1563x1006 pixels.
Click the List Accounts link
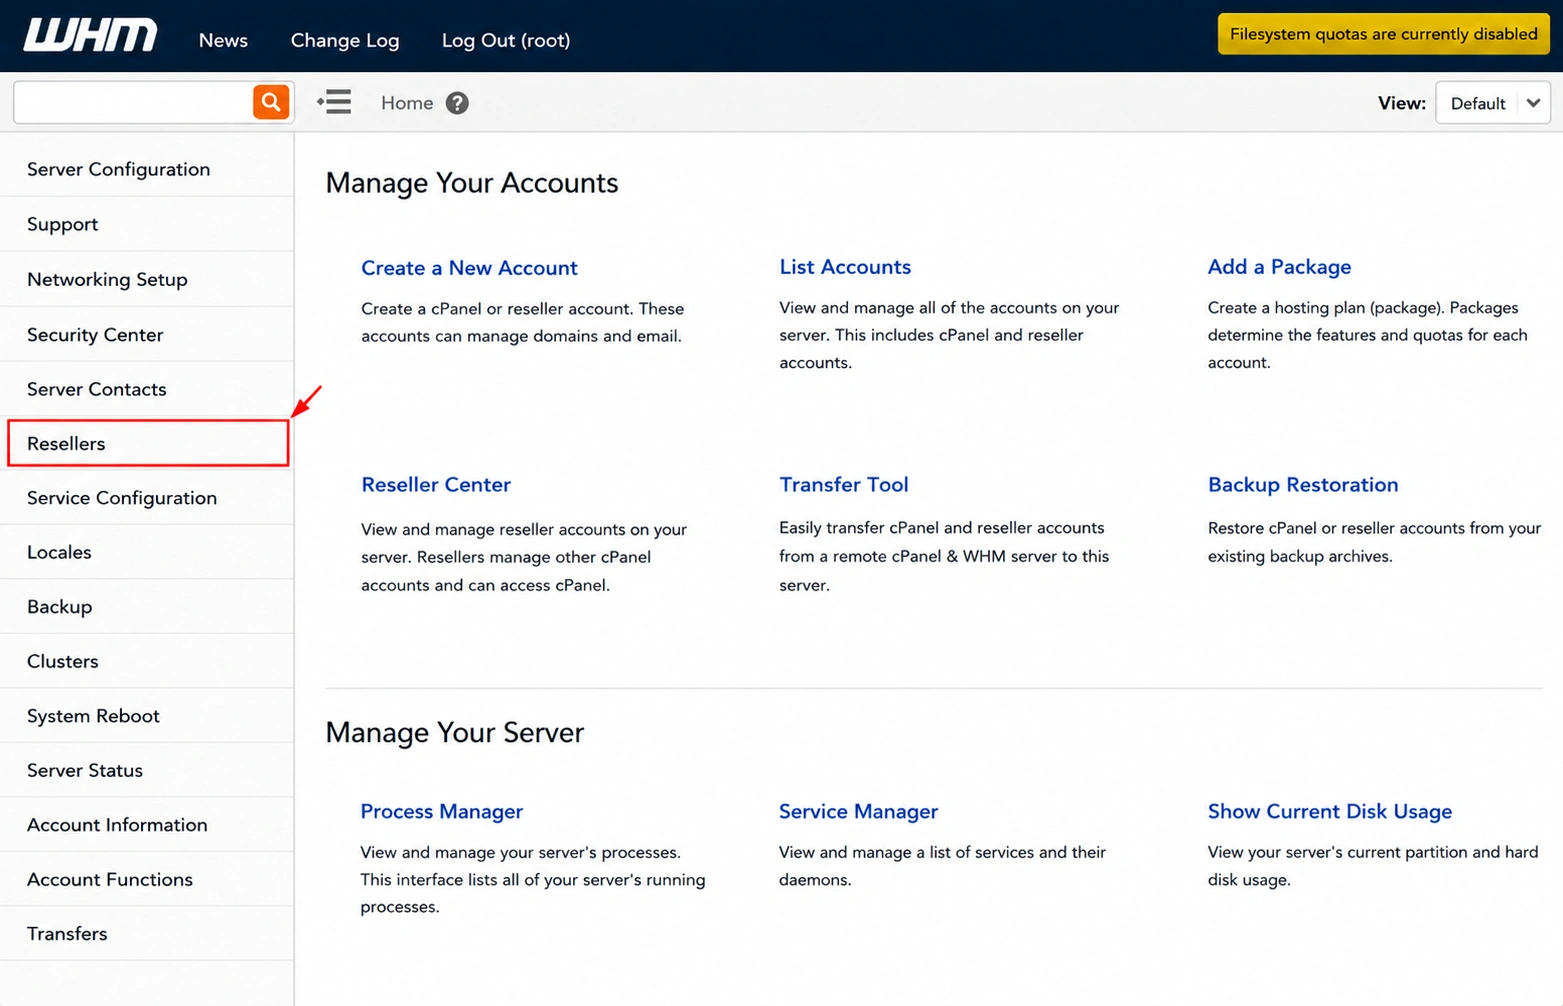click(845, 267)
